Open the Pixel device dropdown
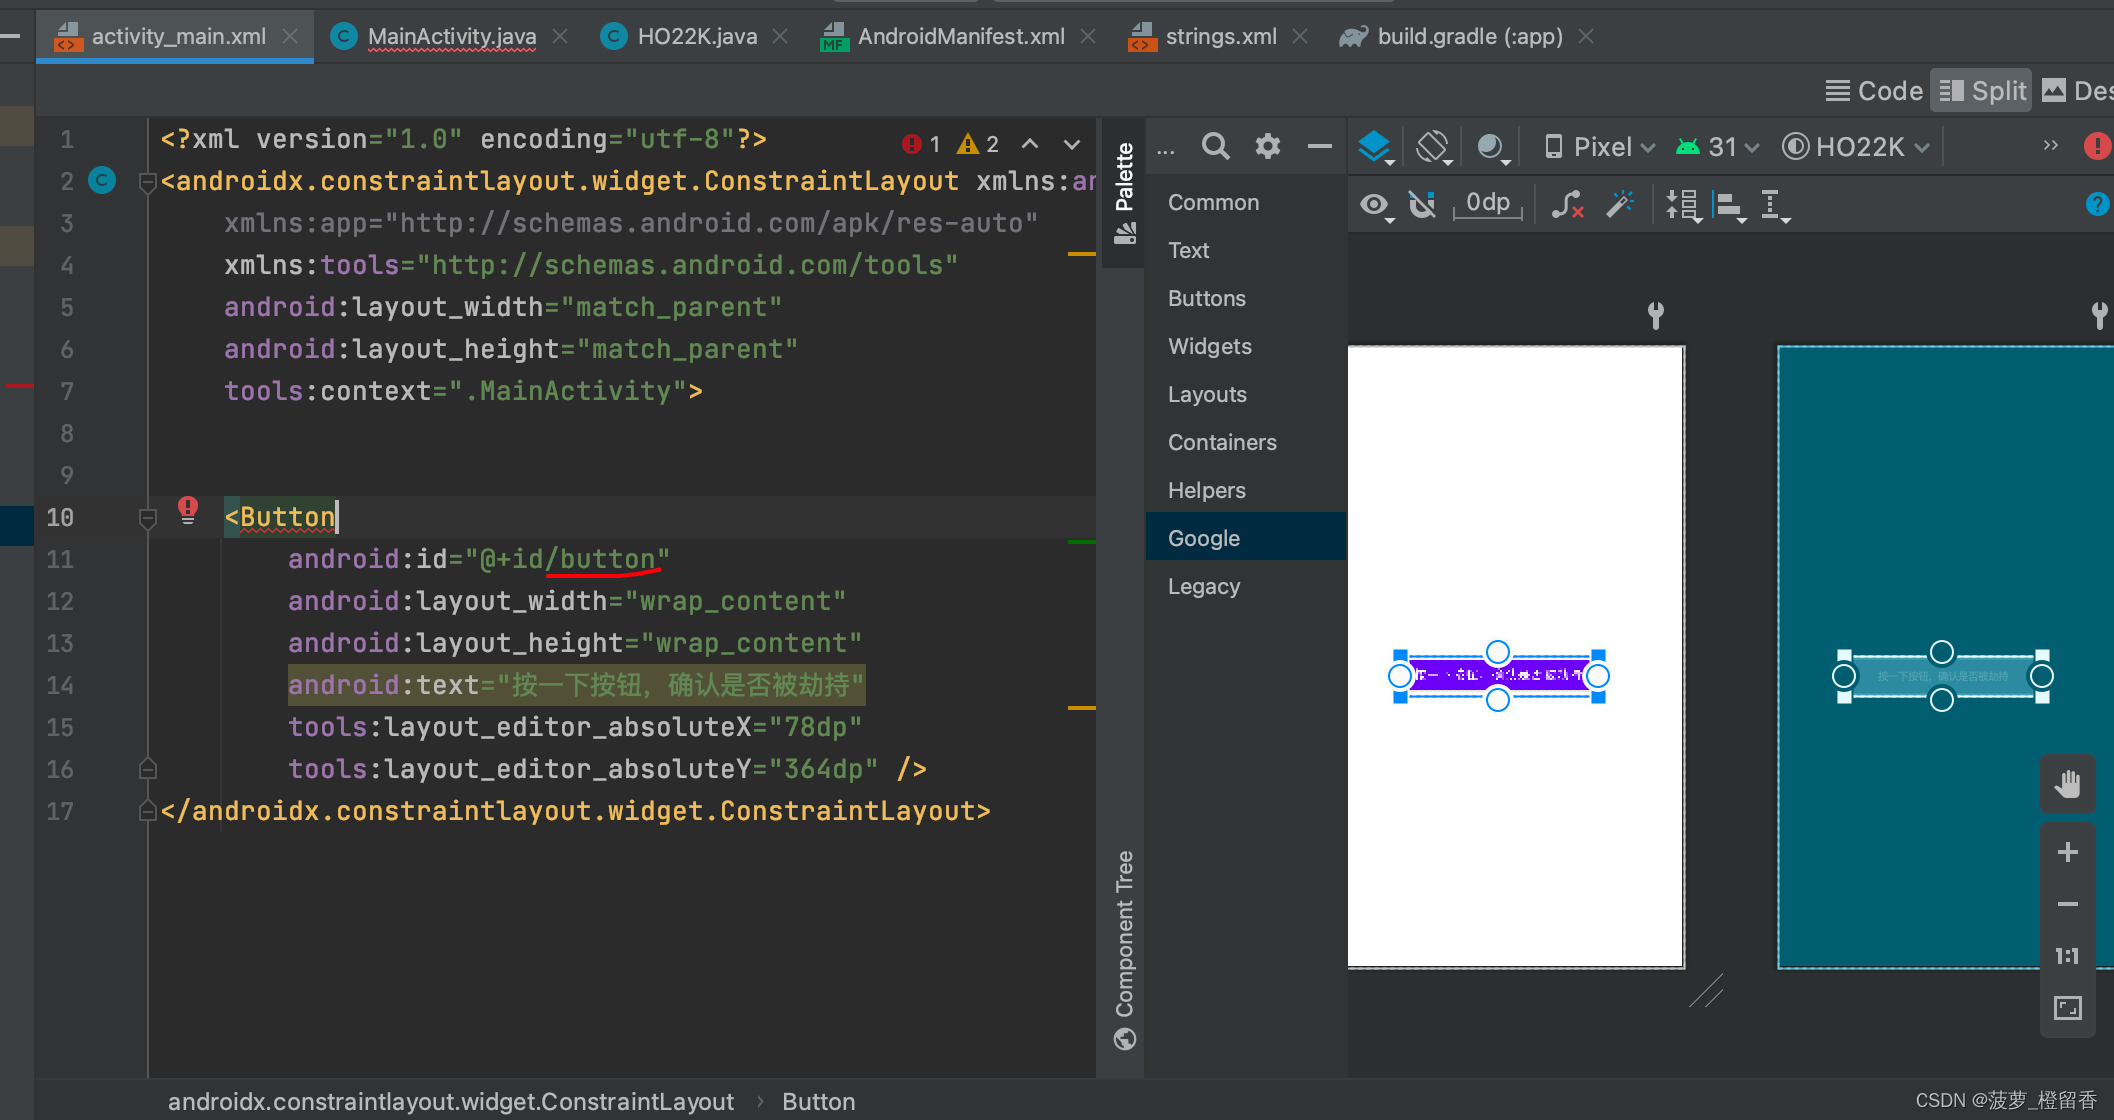Image resolution: width=2114 pixels, height=1120 pixels. pos(1600,147)
